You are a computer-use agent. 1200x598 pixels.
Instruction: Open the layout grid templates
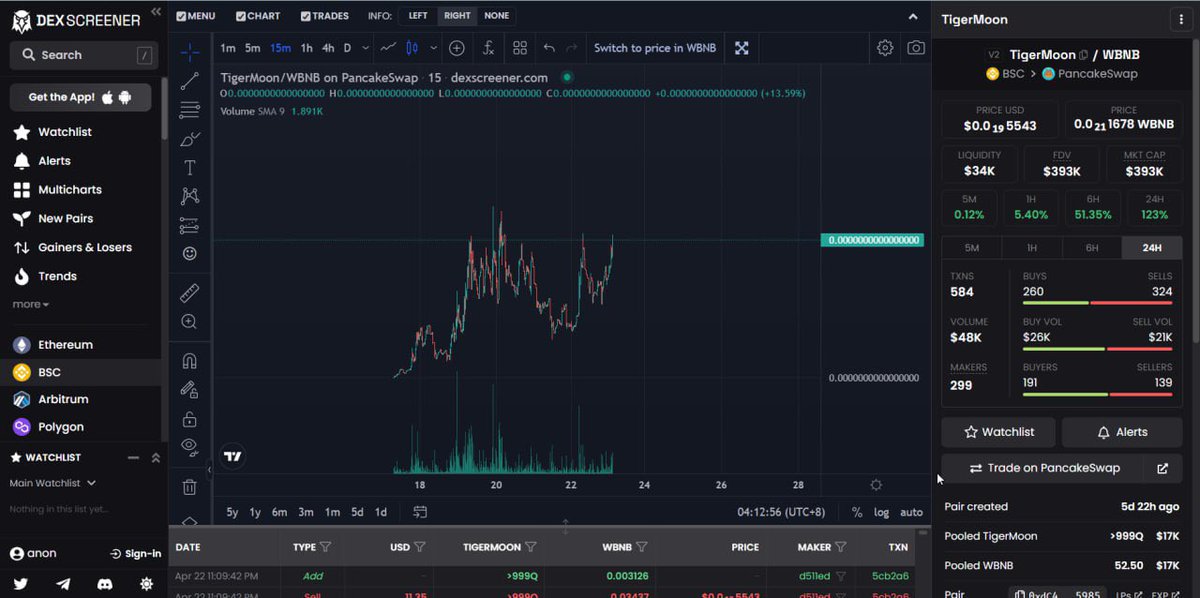tap(520, 48)
